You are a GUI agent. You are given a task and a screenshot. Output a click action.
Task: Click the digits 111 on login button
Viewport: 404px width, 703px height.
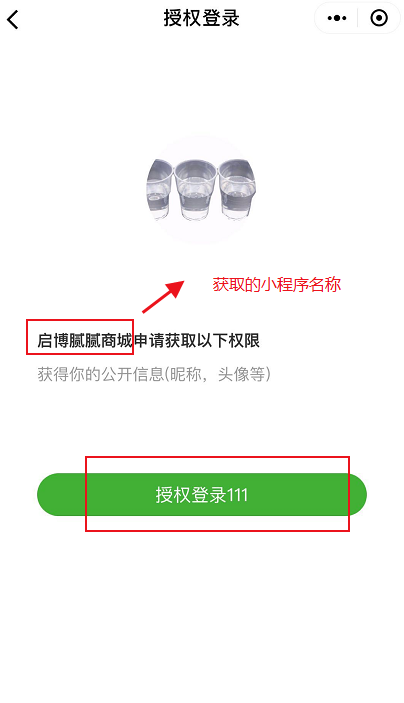(x=238, y=495)
